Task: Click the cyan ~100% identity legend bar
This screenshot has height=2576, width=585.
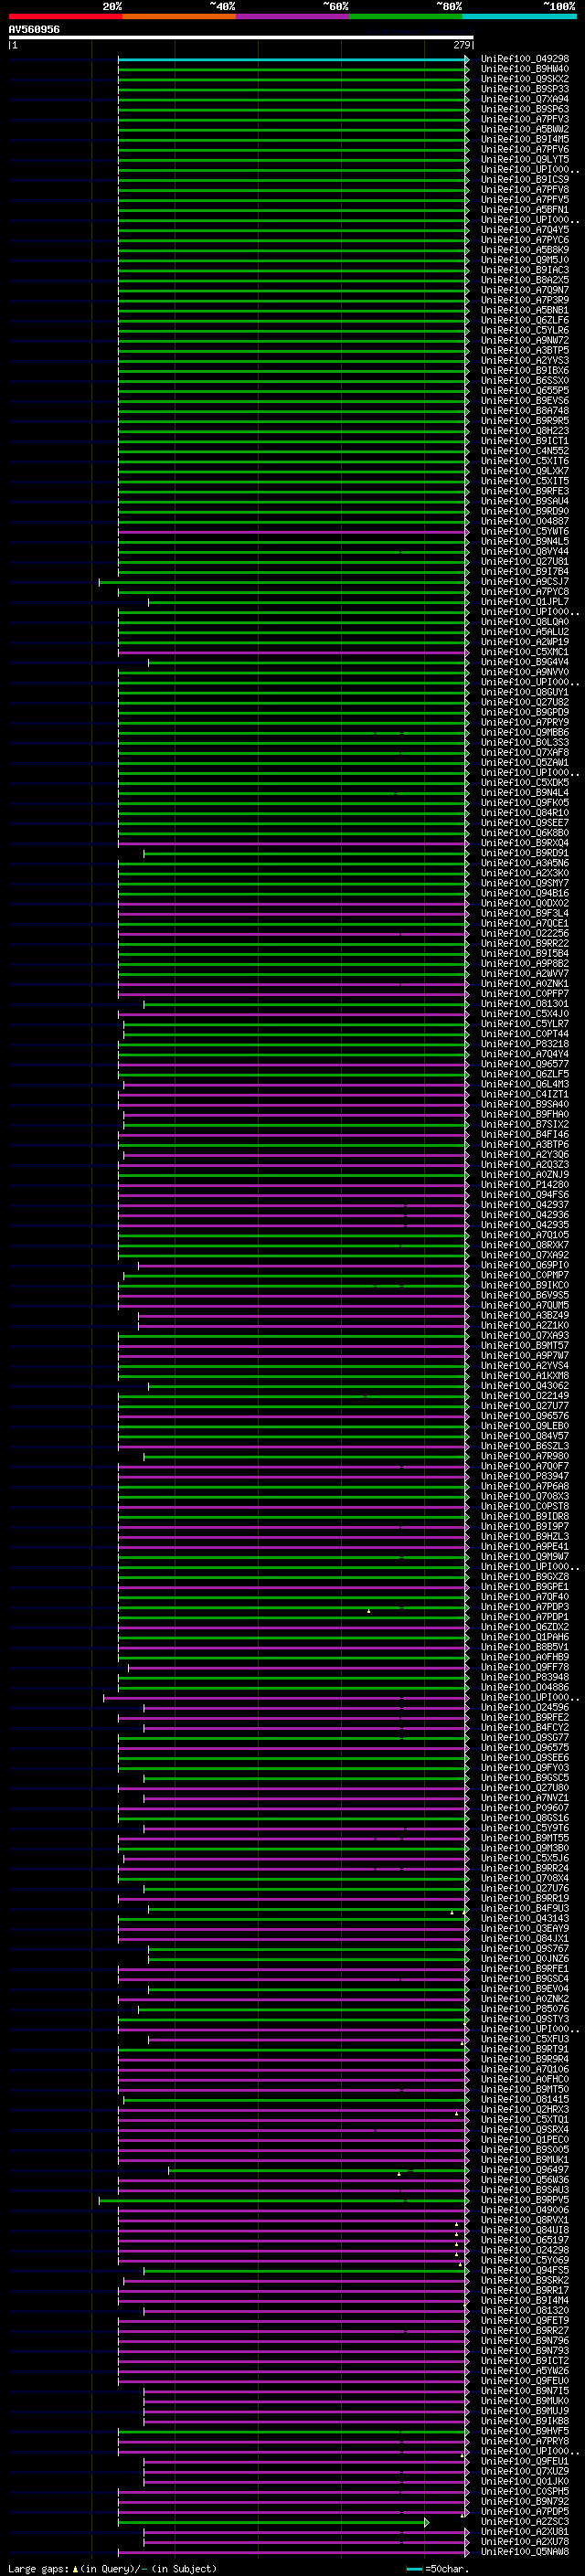Action: tap(519, 16)
